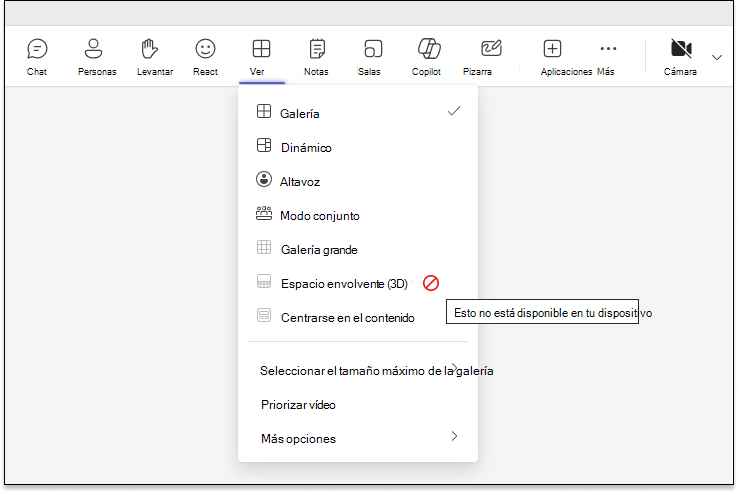Screen dimensions: 738x493
Task: Expand the Más opciones submenu
Action: click(x=358, y=438)
